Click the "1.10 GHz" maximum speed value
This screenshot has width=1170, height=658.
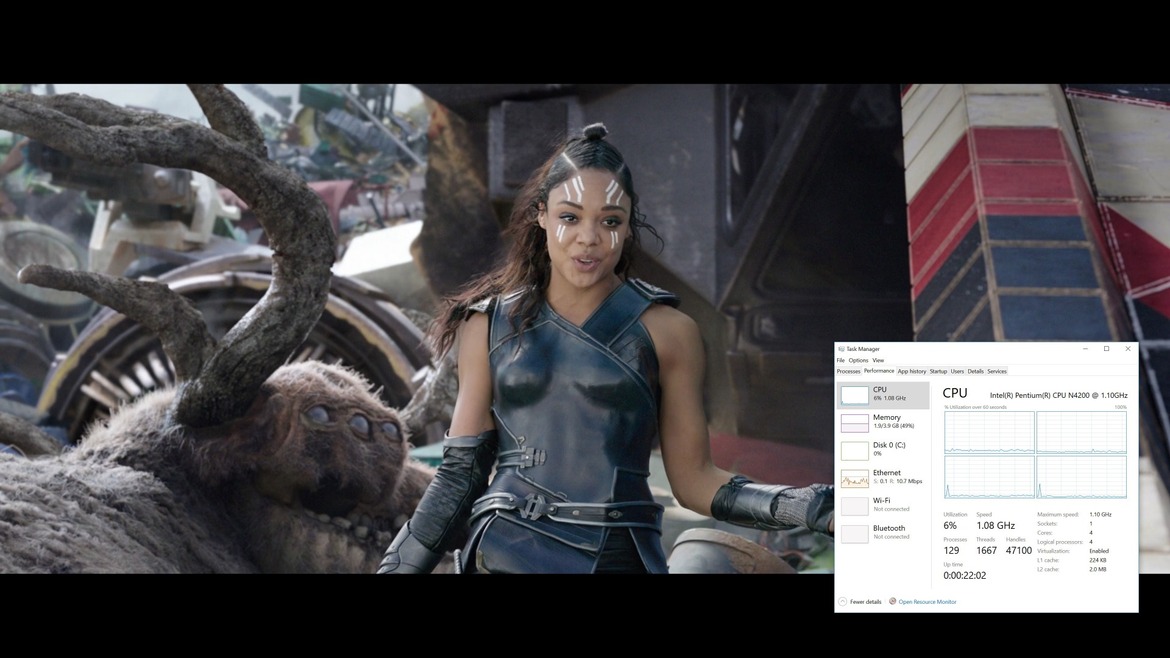coord(1101,515)
